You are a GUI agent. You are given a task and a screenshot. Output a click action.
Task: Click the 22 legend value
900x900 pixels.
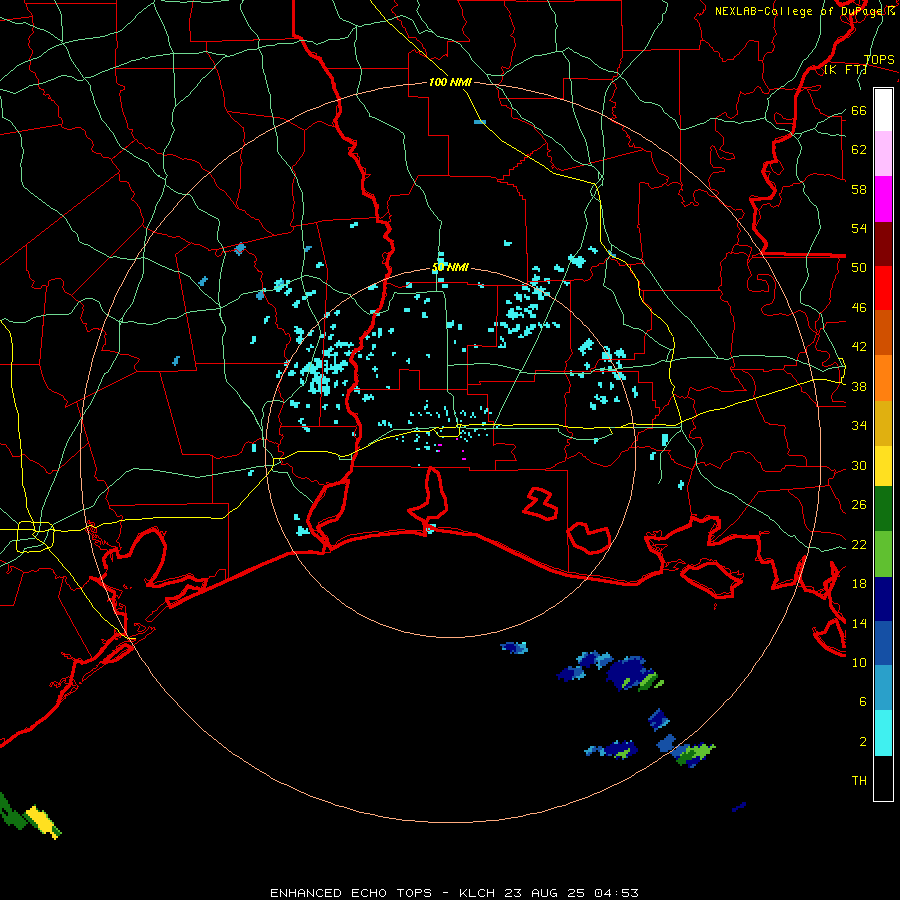(859, 544)
